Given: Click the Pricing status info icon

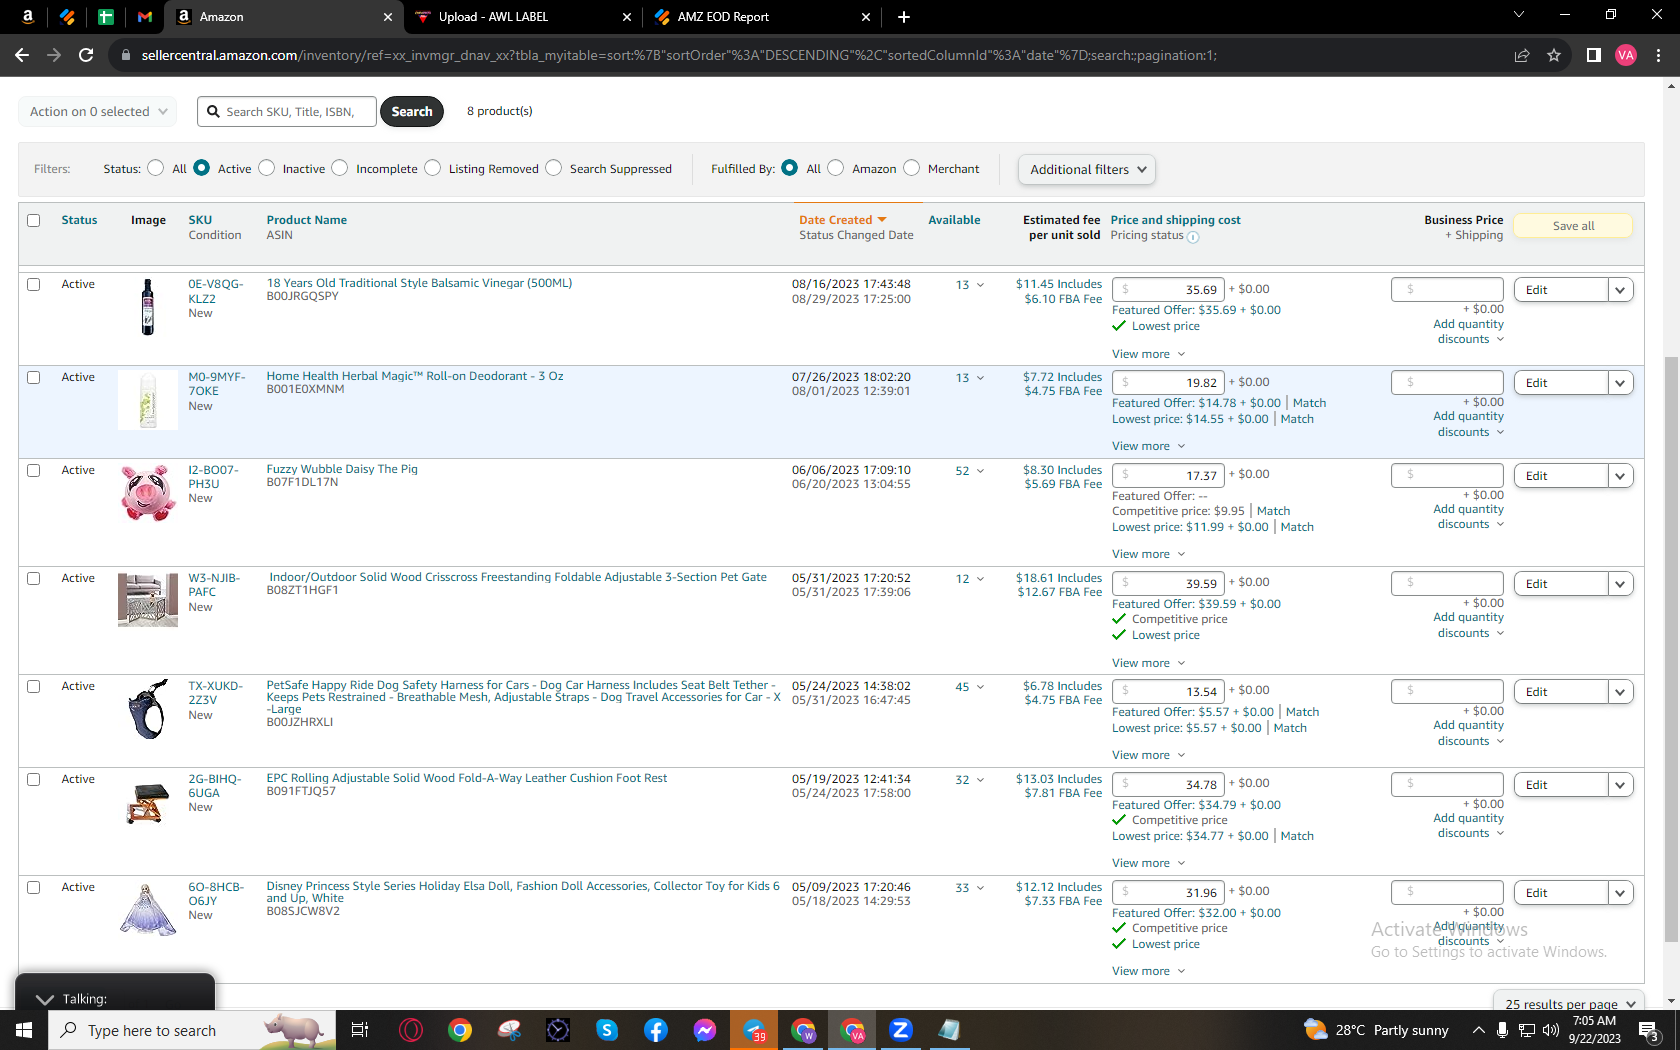Looking at the screenshot, I should coord(1193,237).
